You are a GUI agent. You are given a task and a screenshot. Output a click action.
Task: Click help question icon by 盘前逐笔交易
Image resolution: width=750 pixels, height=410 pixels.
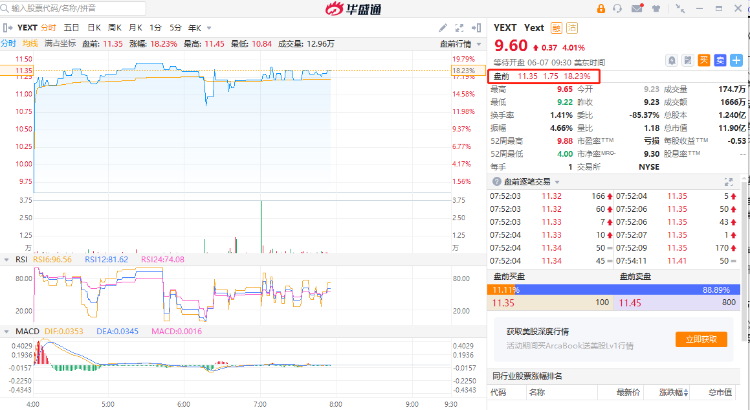tap(496, 182)
